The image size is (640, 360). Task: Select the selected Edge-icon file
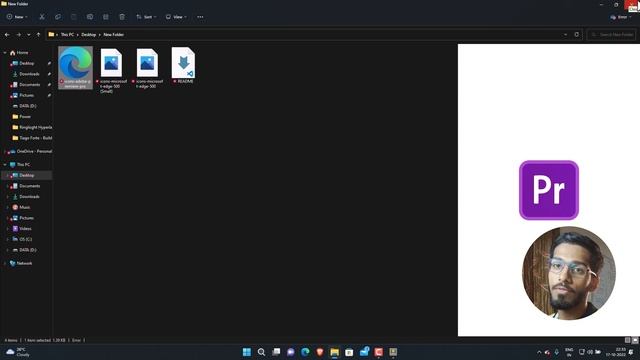coord(76,68)
